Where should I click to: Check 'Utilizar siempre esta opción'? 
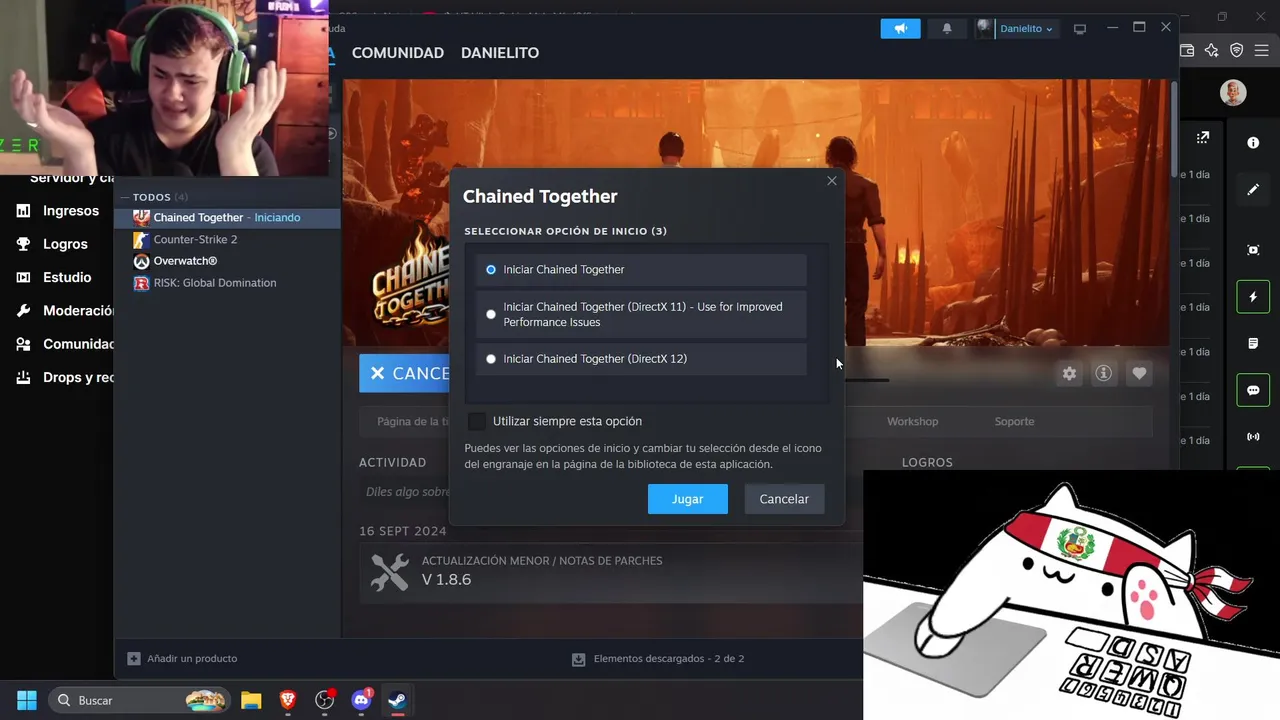(477, 421)
